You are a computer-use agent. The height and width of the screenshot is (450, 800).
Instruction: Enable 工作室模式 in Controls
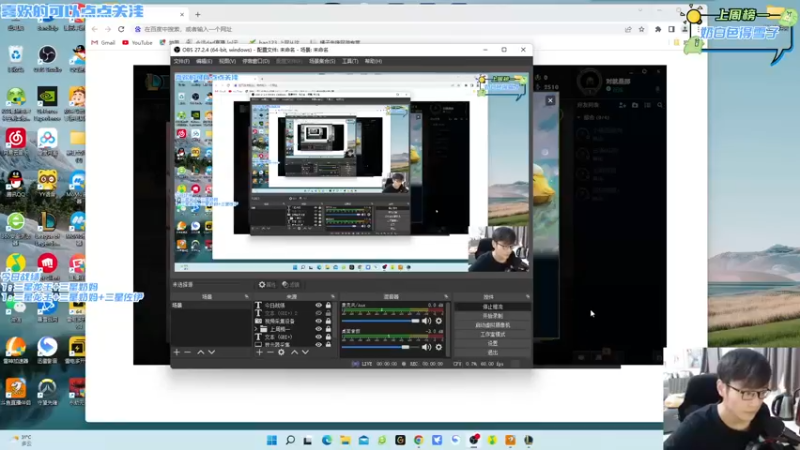[492, 334]
